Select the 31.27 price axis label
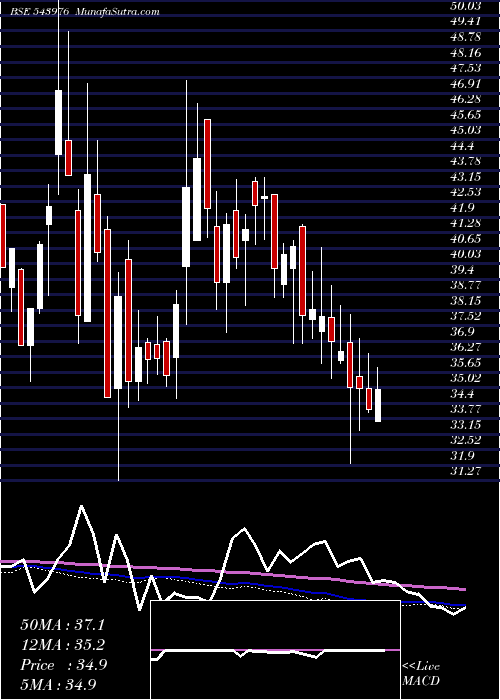This screenshot has width=500, height=700. coord(465,471)
